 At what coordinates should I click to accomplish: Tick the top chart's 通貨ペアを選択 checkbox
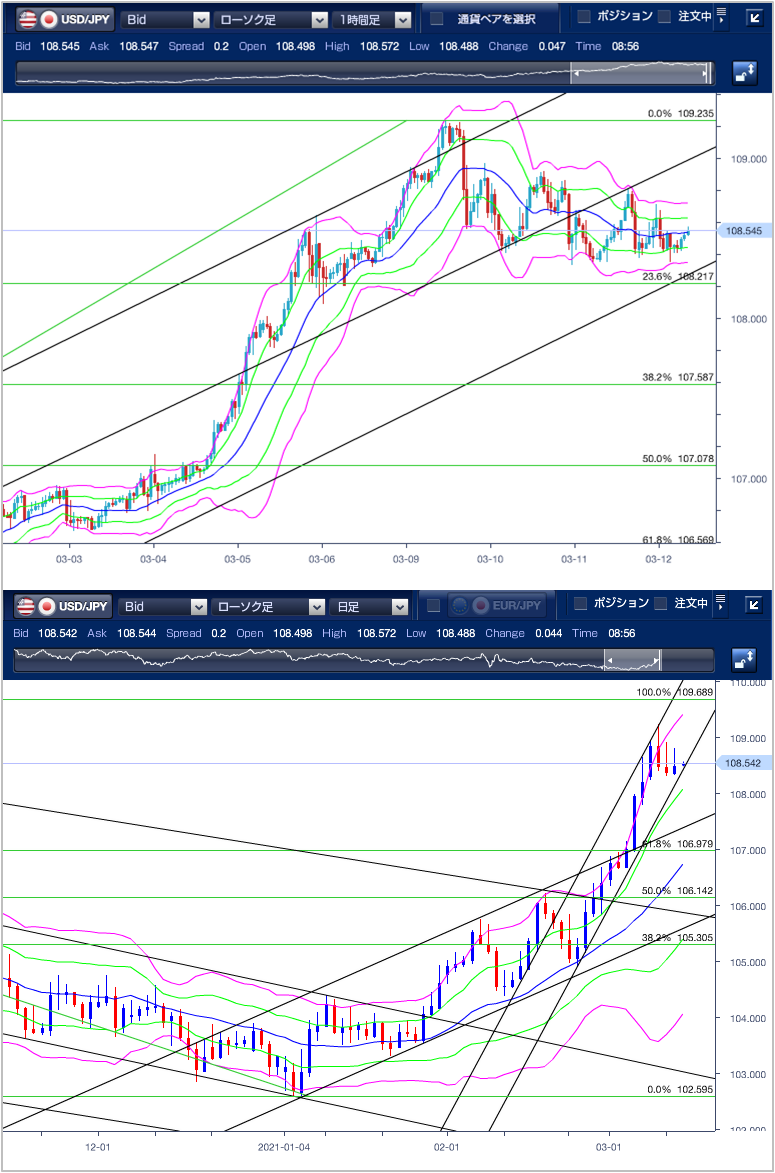436,19
